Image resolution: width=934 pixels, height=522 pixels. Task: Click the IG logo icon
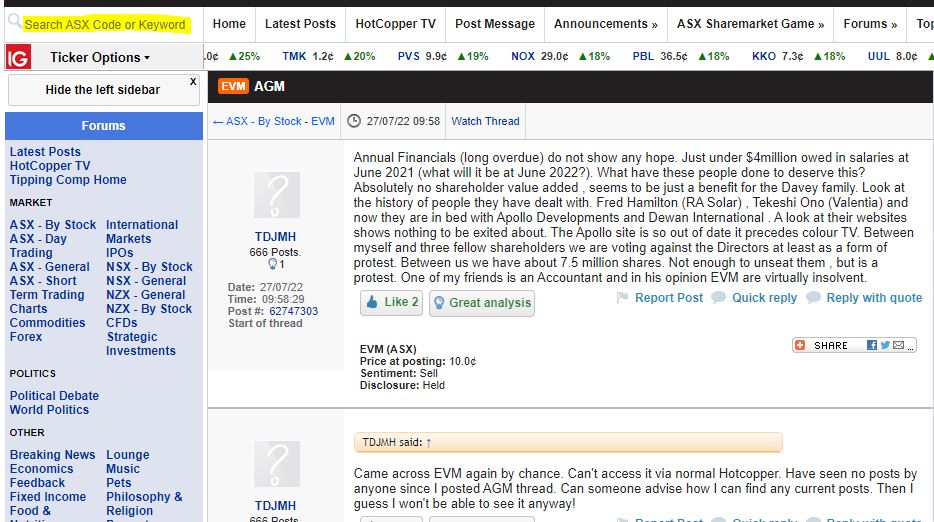tap(18, 57)
